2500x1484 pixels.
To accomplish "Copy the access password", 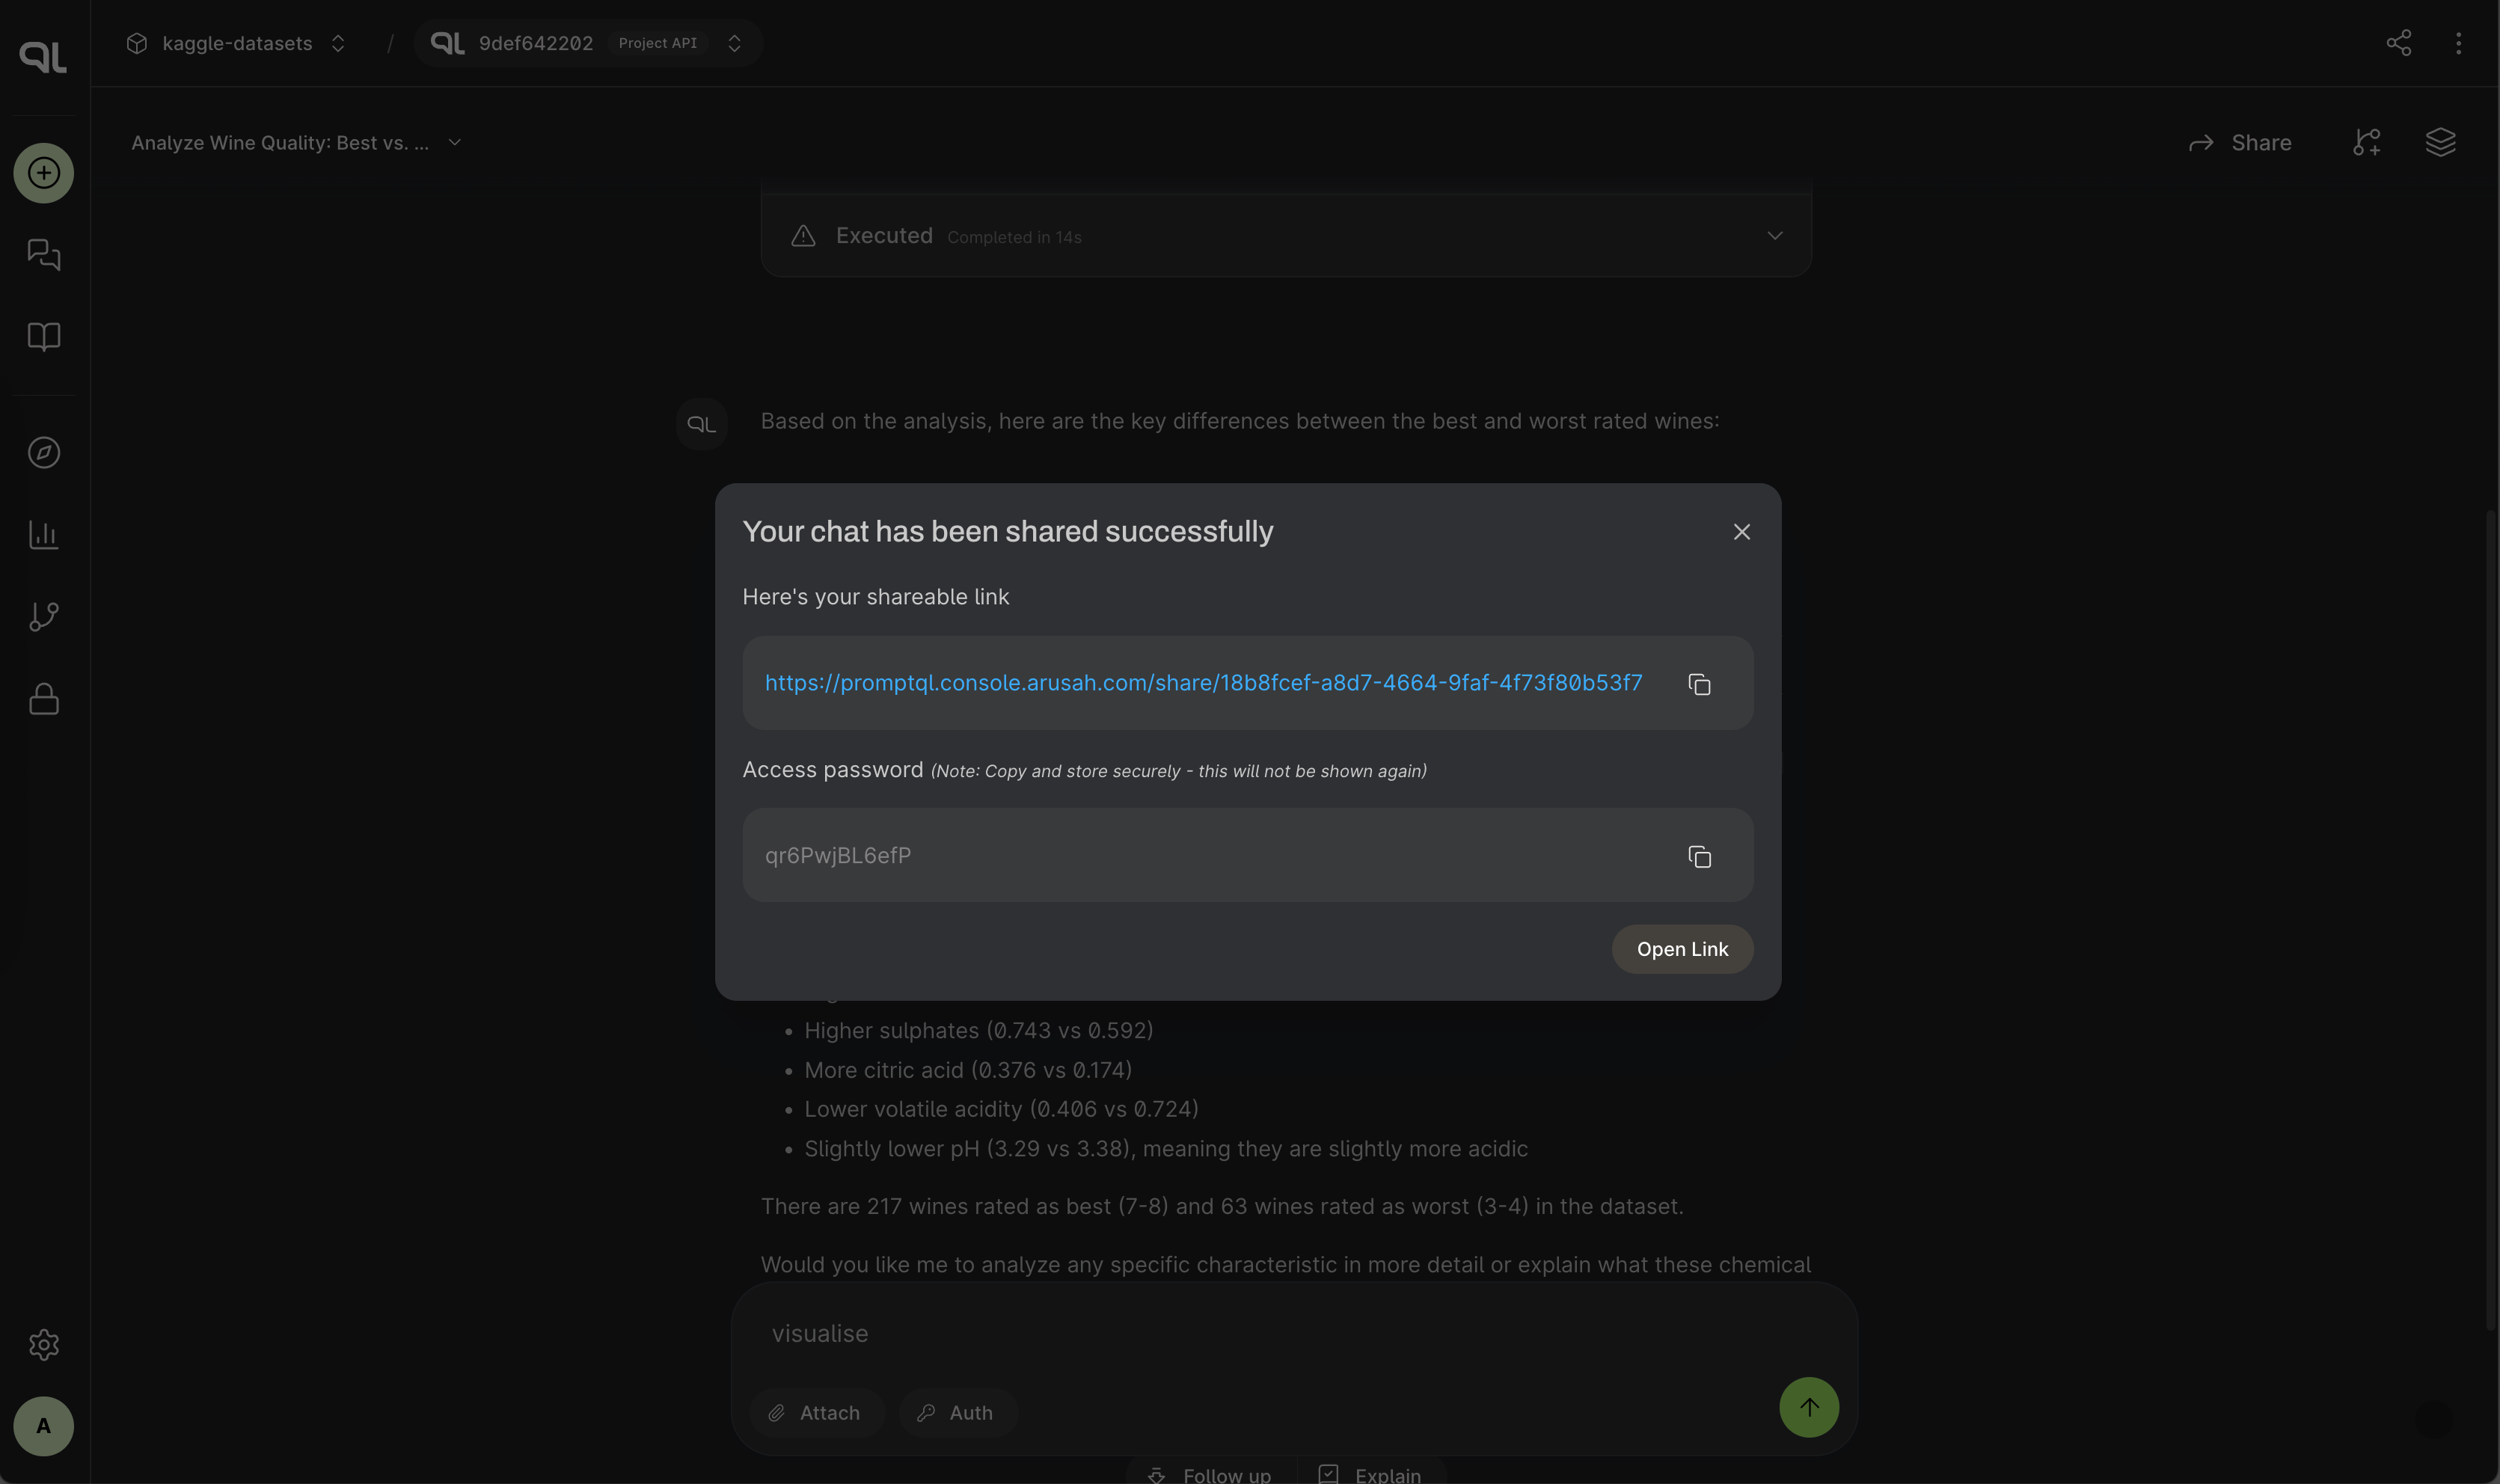I will tap(1699, 856).
